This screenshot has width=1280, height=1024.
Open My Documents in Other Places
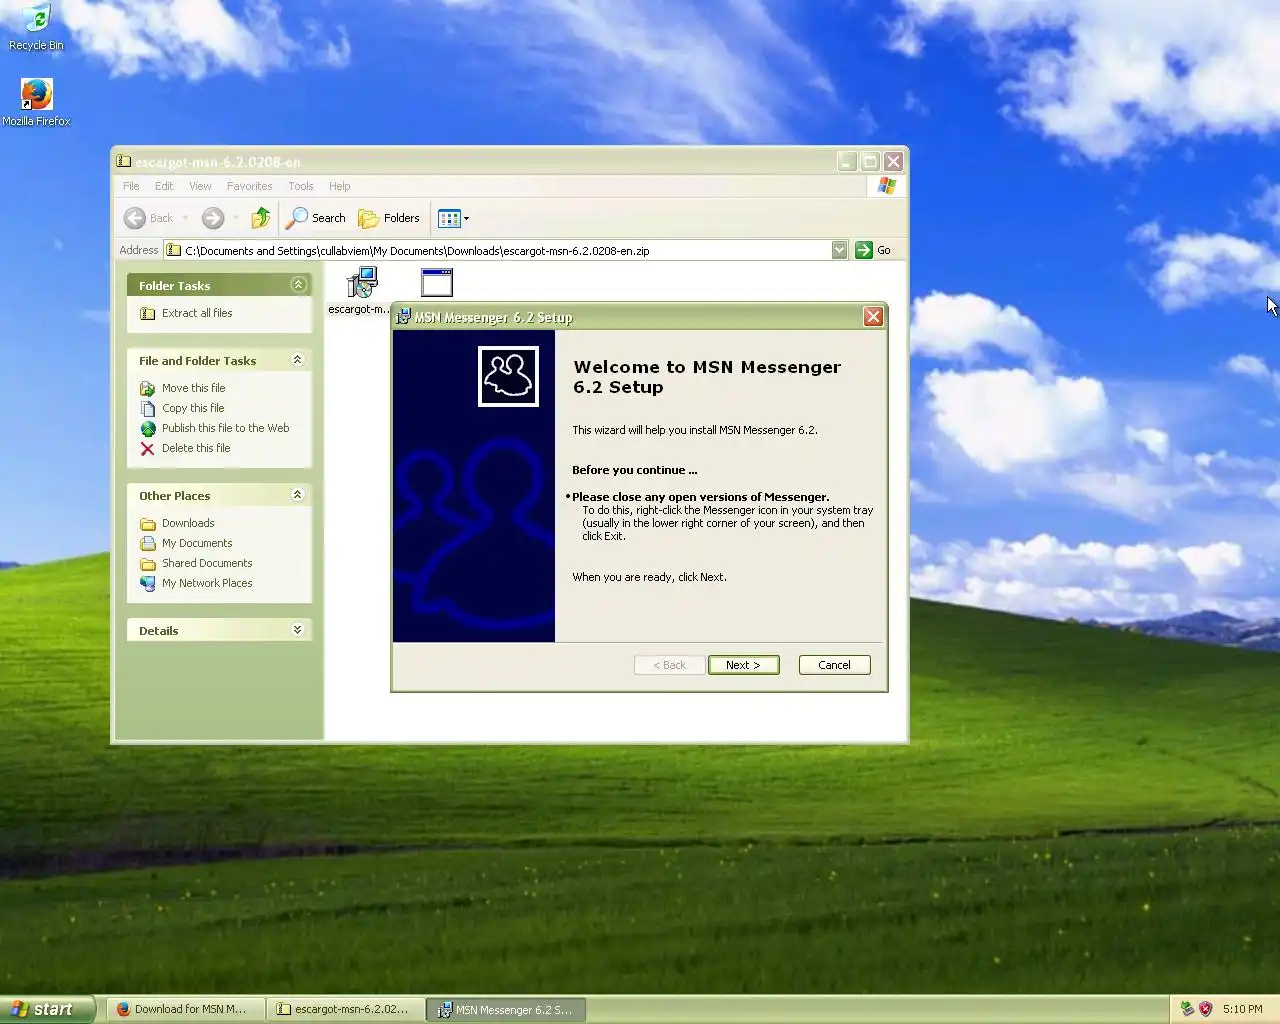click(x=197, y=543)
